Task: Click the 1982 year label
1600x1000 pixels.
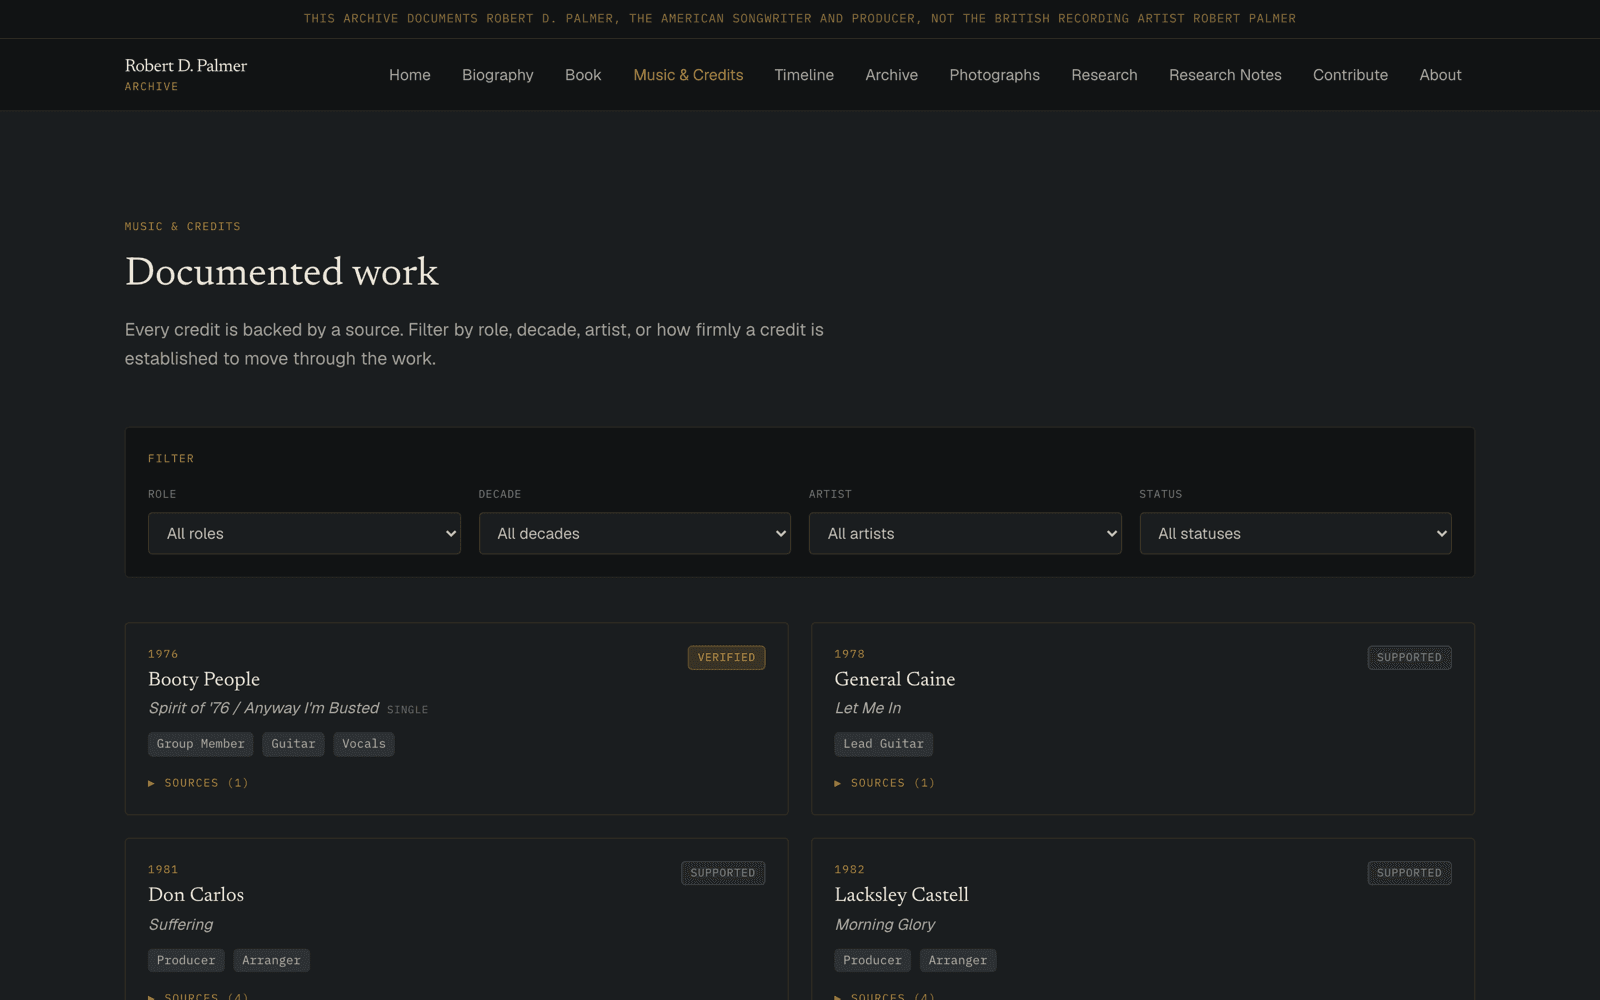Action: click(x=849, y=870)
